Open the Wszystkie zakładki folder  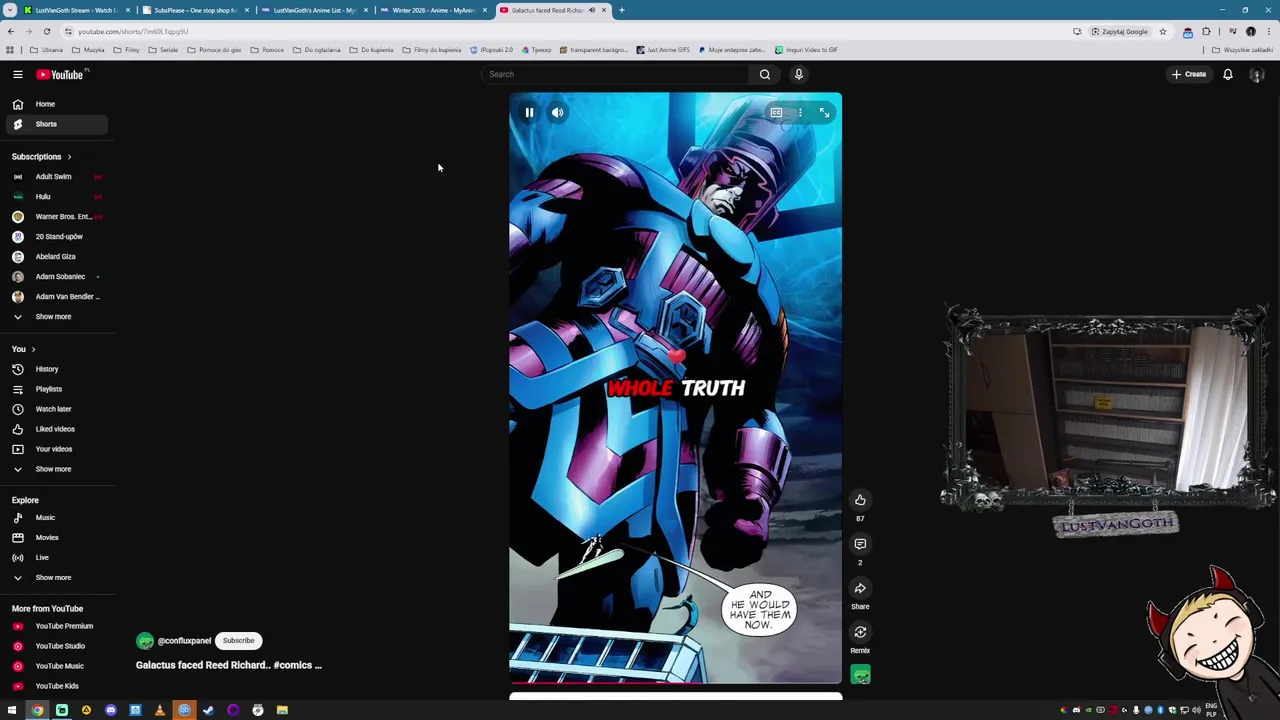[x=1244, y=50]
